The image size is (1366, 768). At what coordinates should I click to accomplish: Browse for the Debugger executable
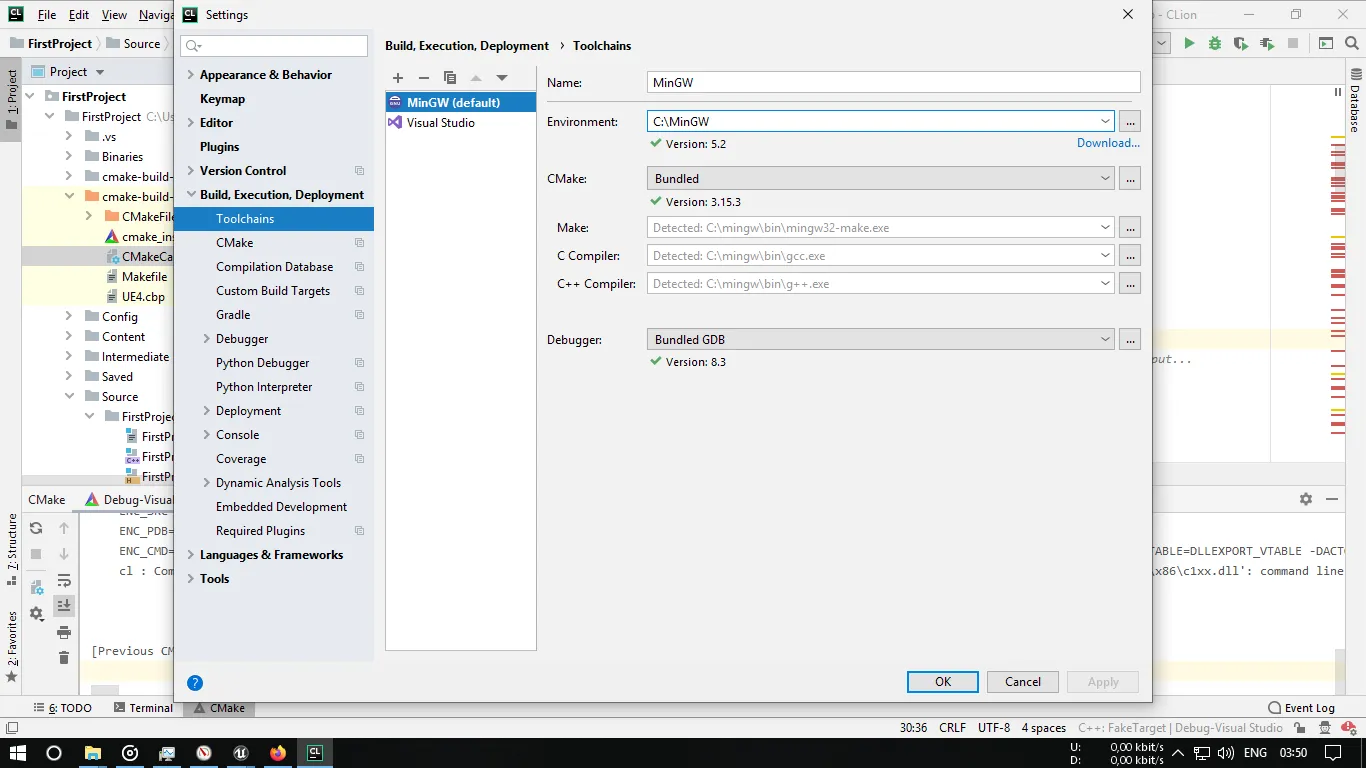point(1130,339)
